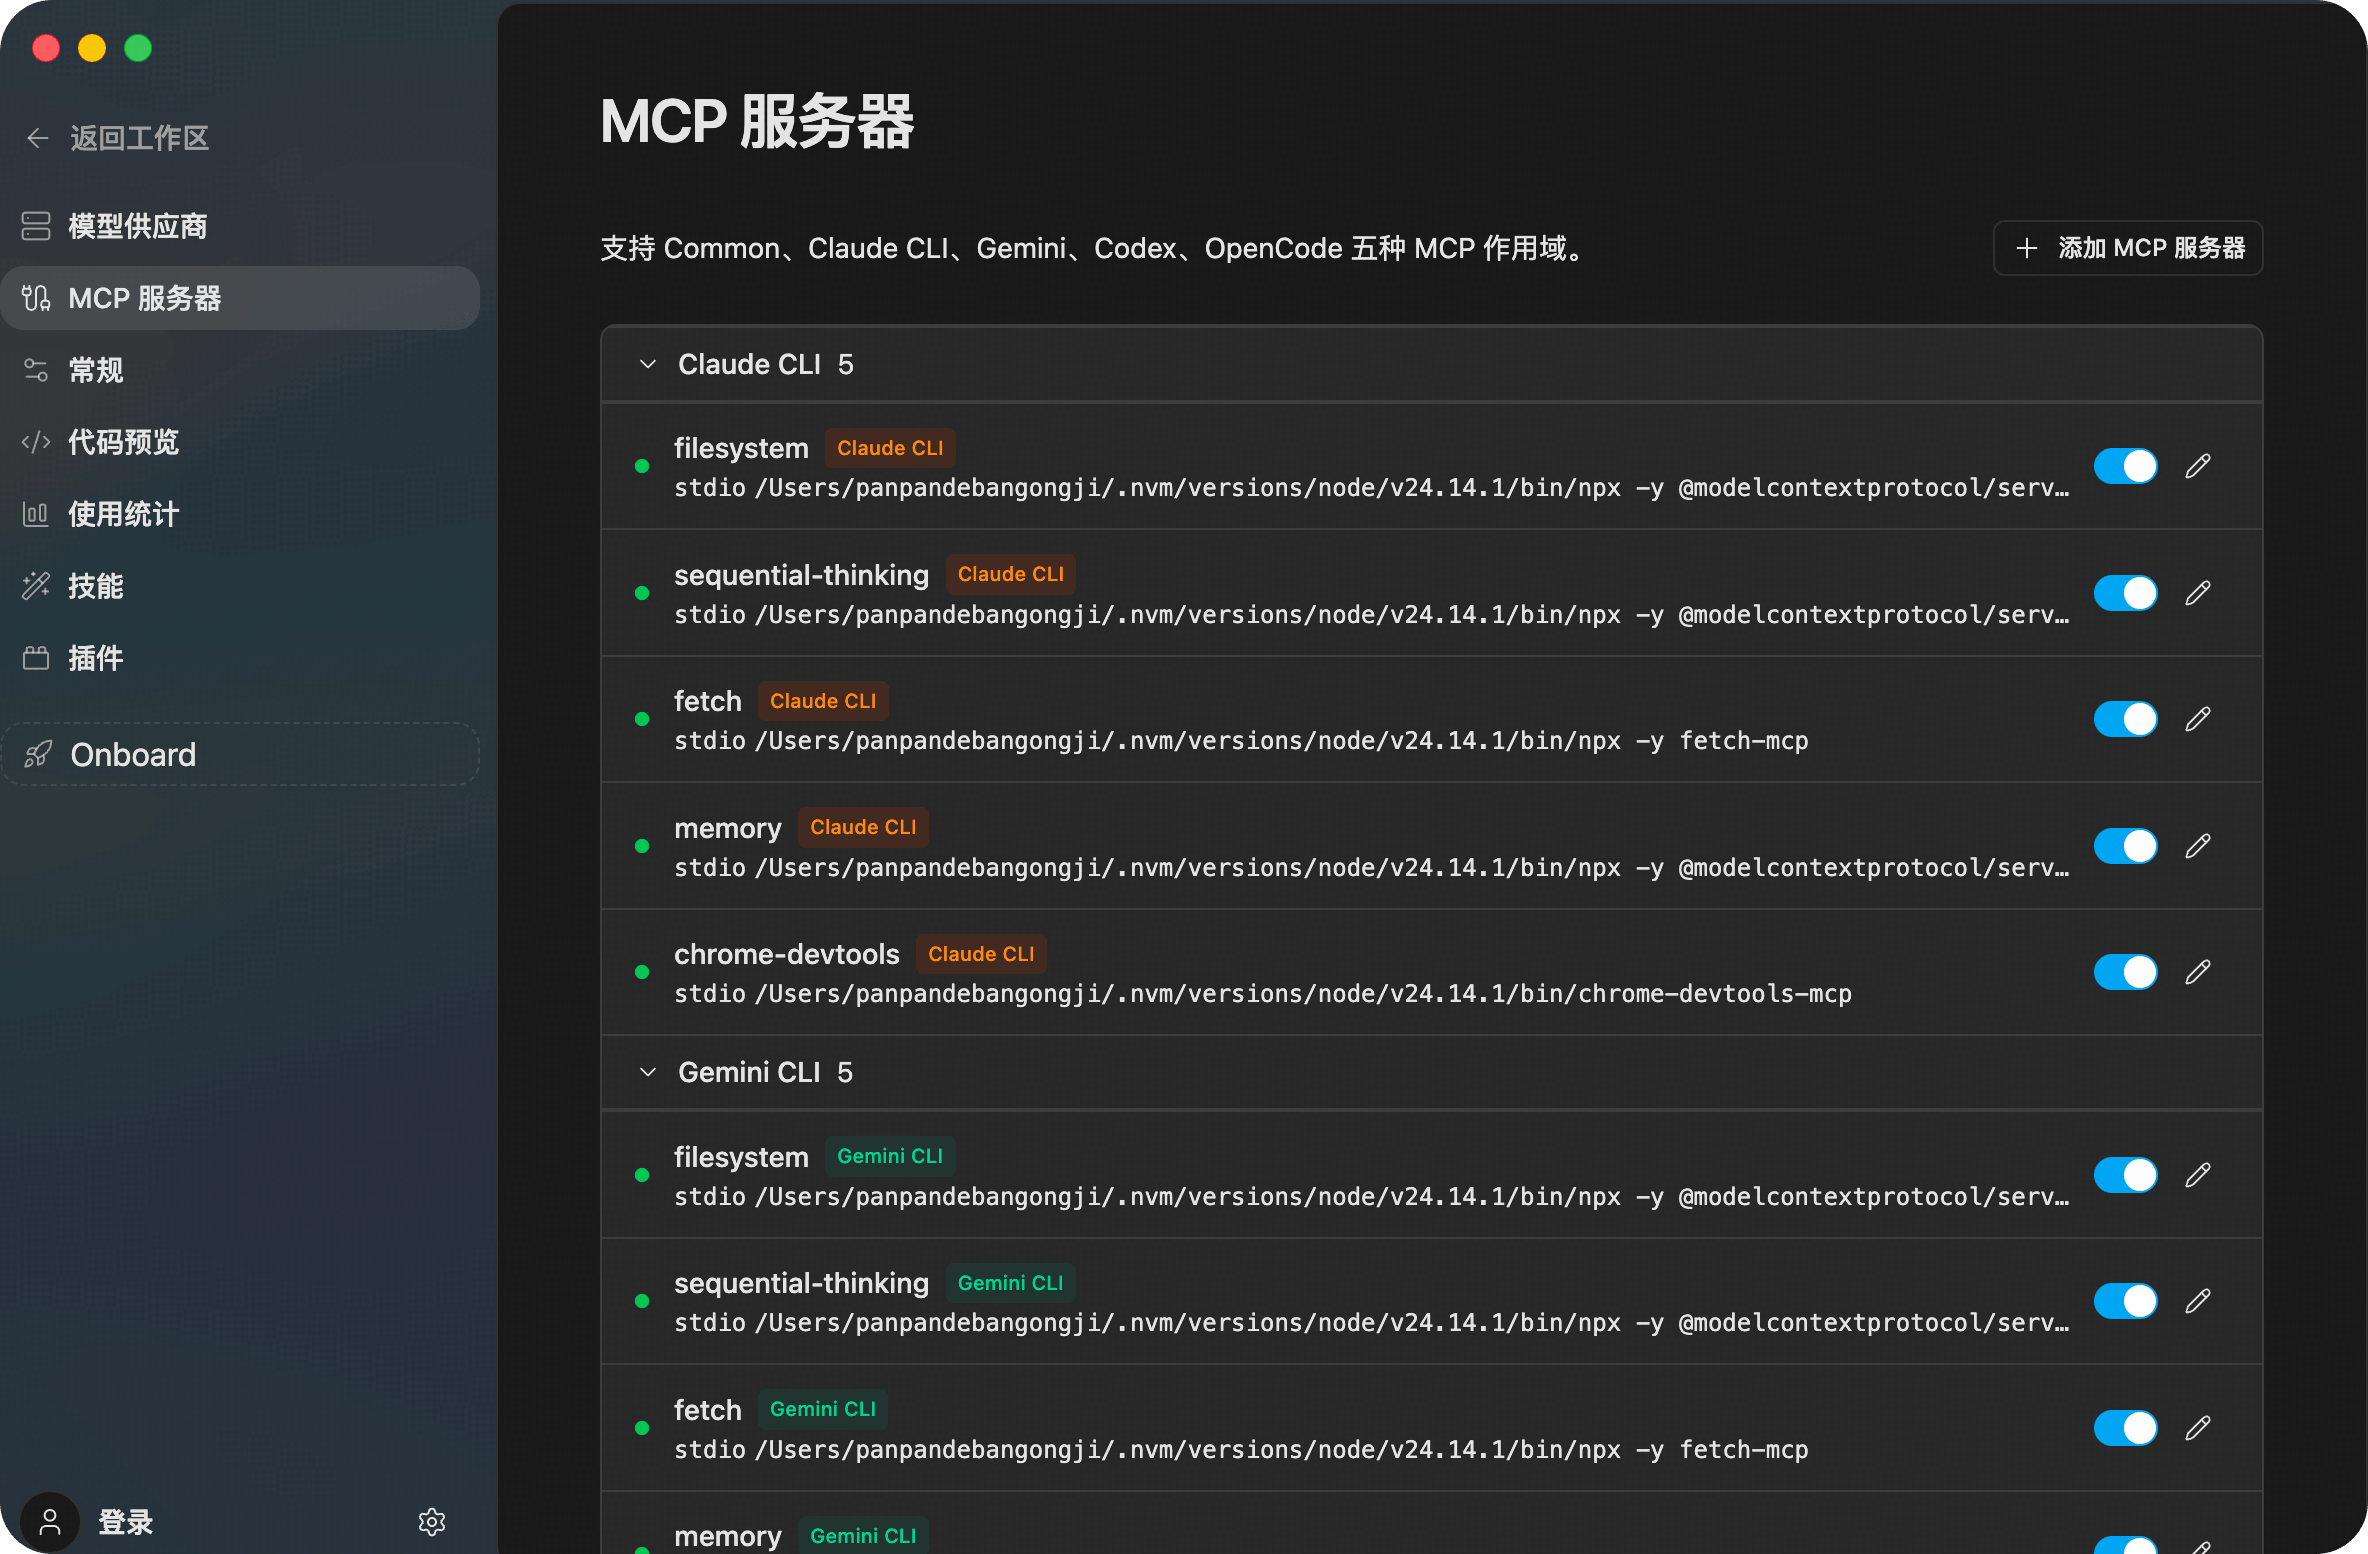Select the 技能 sidebar item
The height and width of the screenshot is (1554, 2368).
[96, 586]
